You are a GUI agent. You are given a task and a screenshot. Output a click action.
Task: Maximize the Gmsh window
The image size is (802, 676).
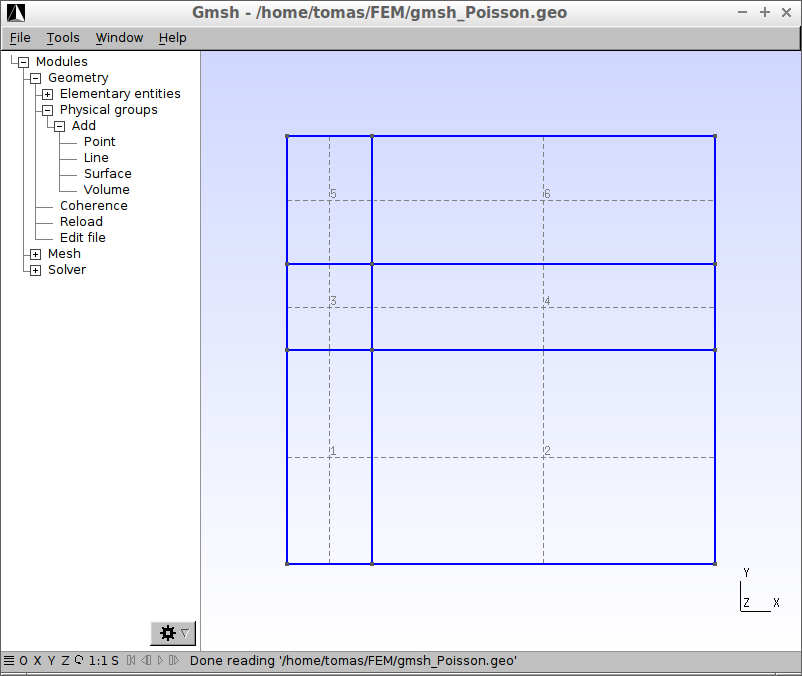pyautogui.click(x=765, y=12)
